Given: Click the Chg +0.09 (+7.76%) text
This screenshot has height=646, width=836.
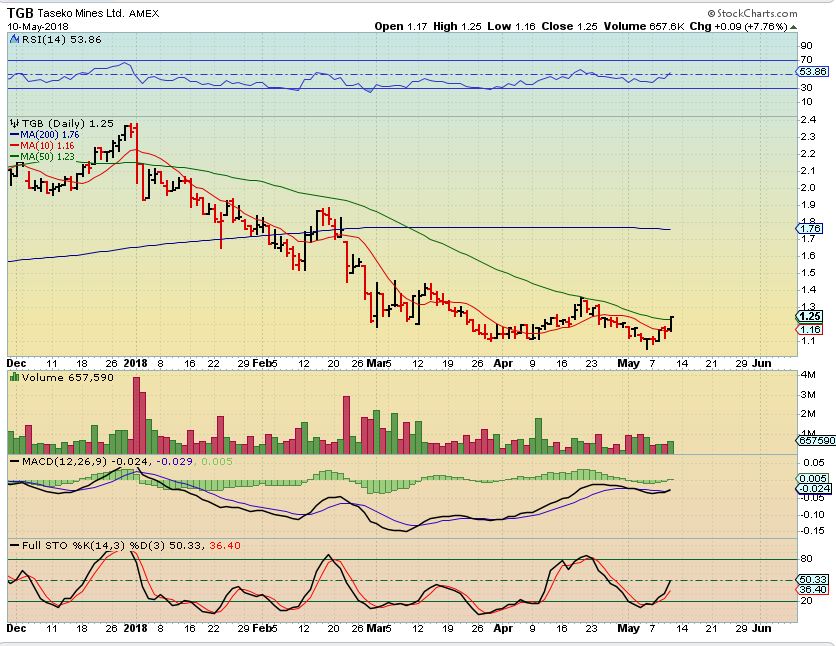Looking at the screenshot, I should pos(738,27).
